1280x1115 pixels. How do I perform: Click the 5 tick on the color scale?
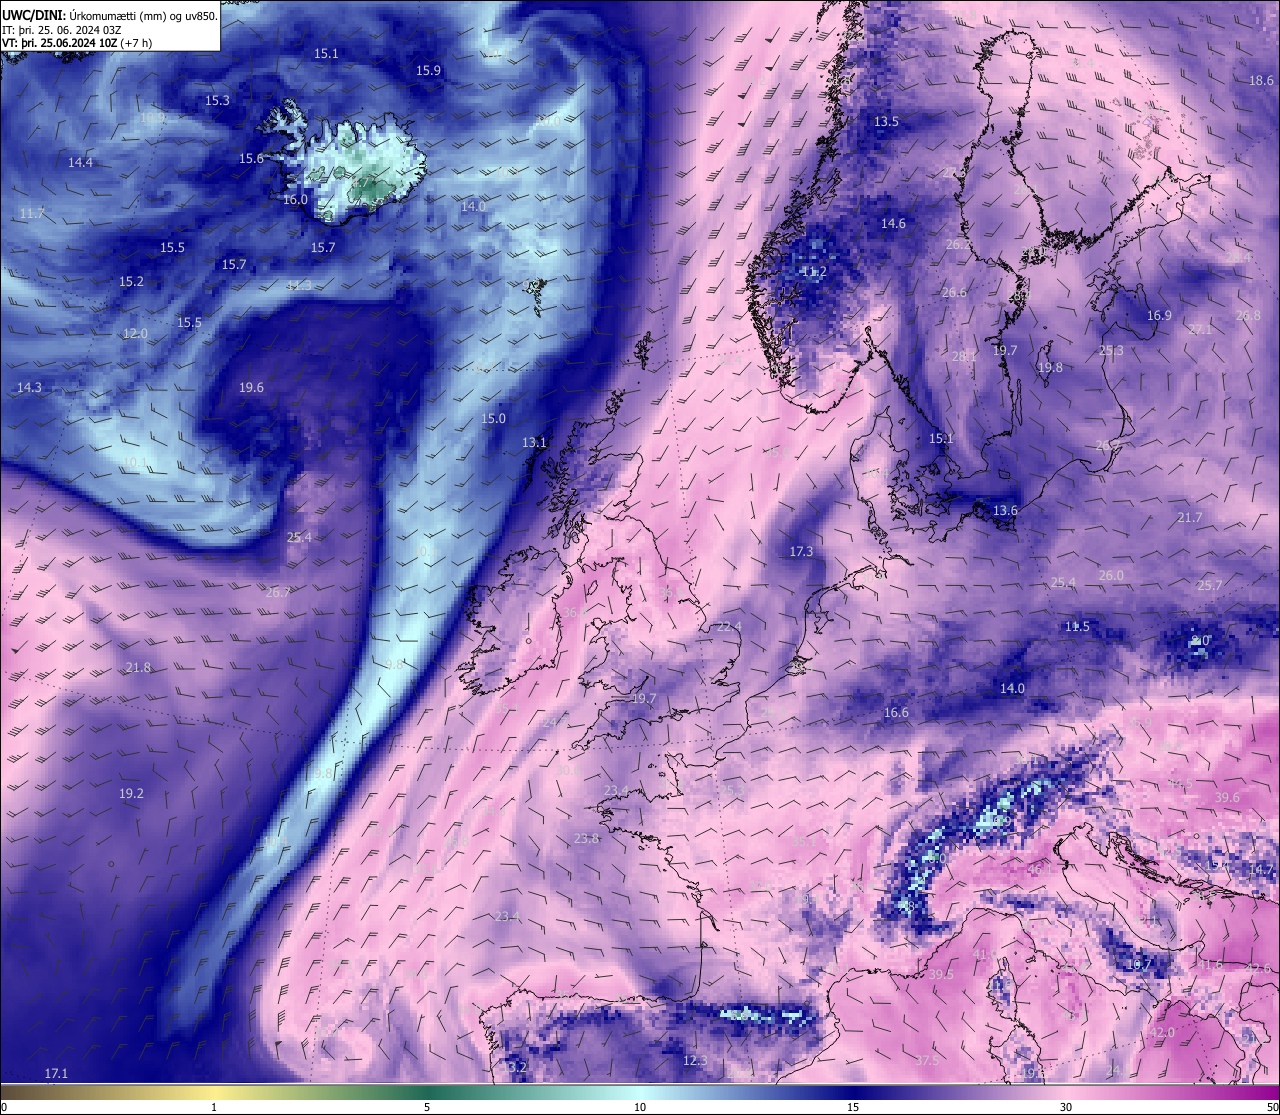coord(427,1107)
